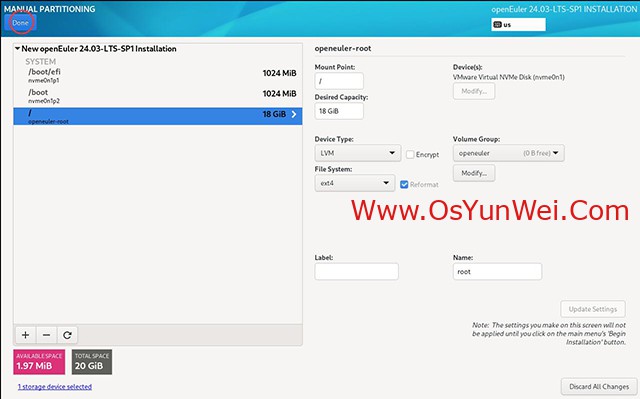This screenshot has height=399, width=640.
Task: Edit the Desired Capacity 18 GiB field
Action: (x=339, y=111)
